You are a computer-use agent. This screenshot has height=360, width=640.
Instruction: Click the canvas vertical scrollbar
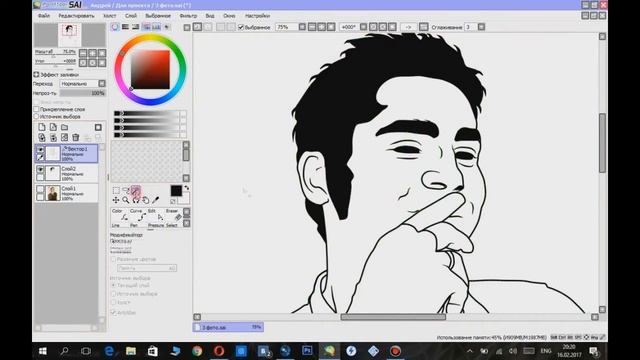point(602,143)
